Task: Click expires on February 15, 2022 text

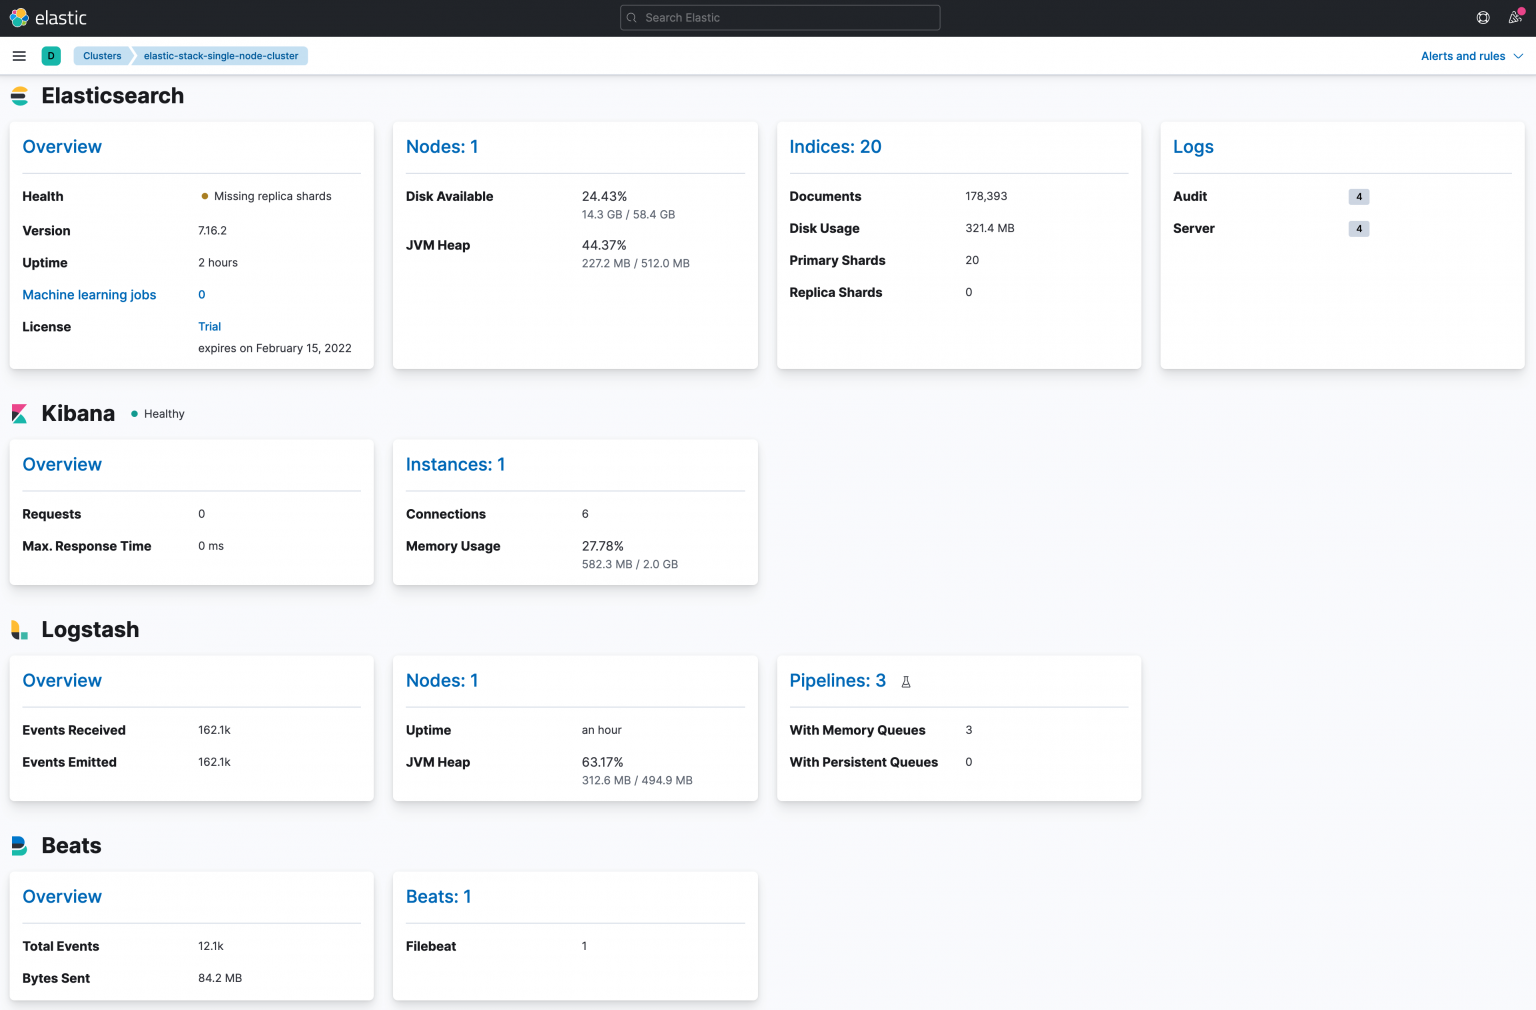Action: tap(275, 349)
